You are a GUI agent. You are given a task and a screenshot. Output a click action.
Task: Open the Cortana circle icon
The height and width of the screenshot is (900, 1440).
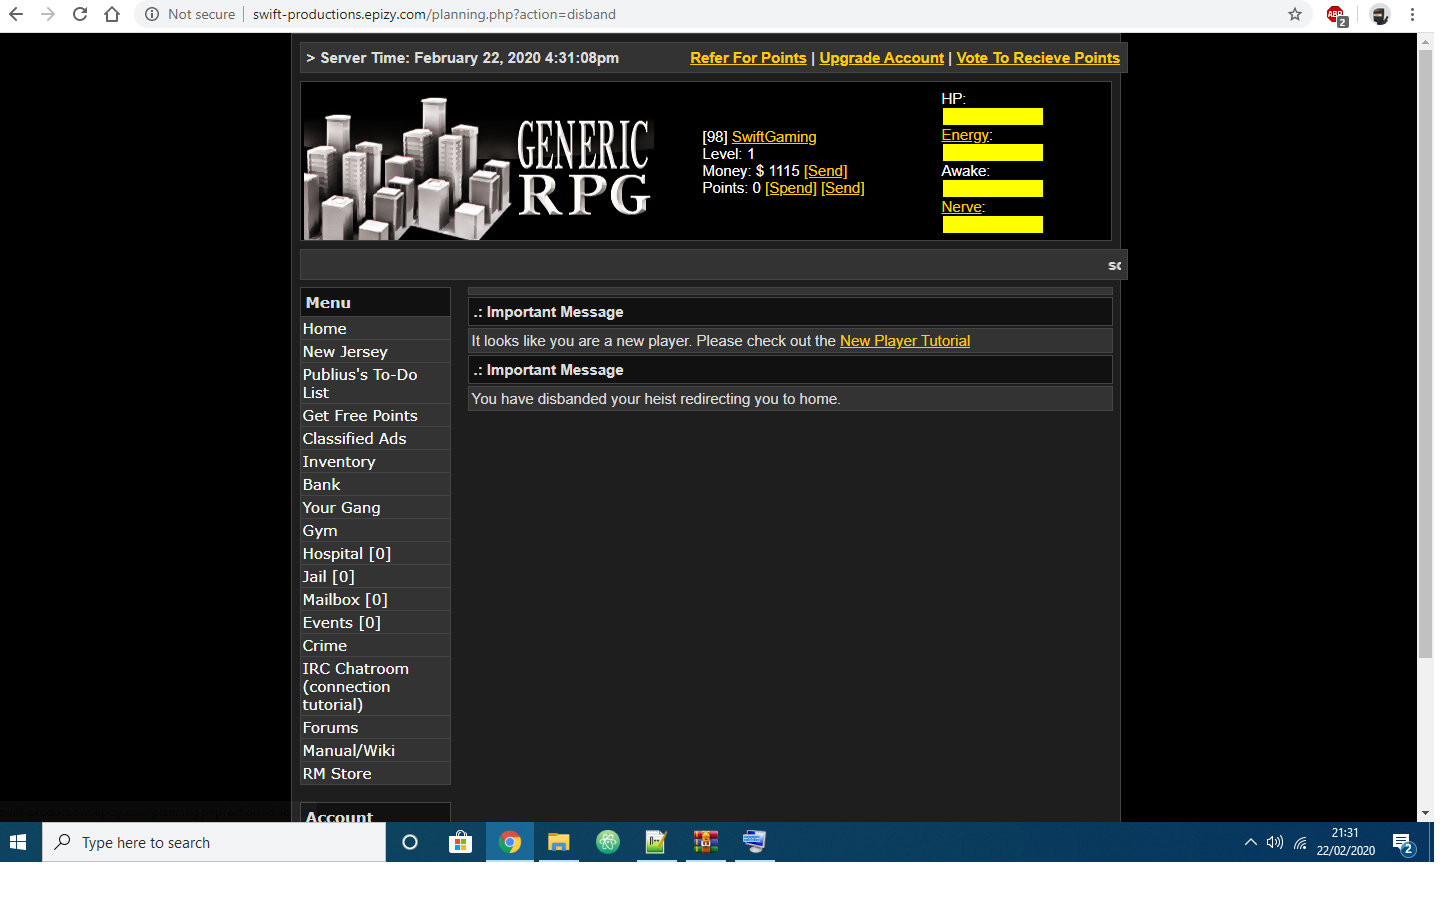pyautogui.click(x=410, y=842)
